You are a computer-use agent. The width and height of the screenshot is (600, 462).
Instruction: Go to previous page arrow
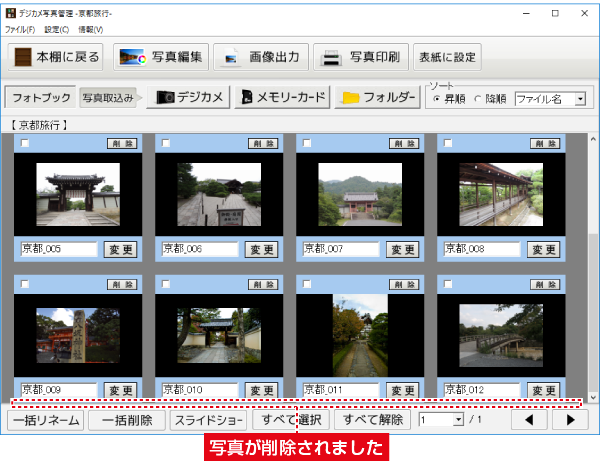(529, 420)
